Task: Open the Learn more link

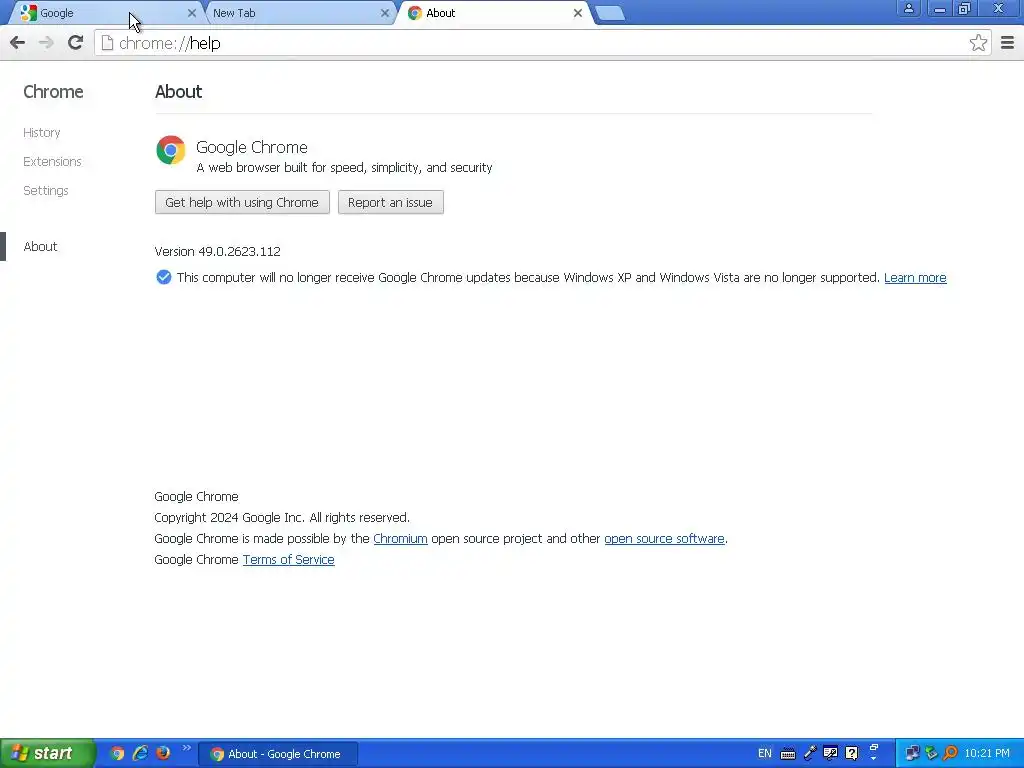Action: click(915, 278)
